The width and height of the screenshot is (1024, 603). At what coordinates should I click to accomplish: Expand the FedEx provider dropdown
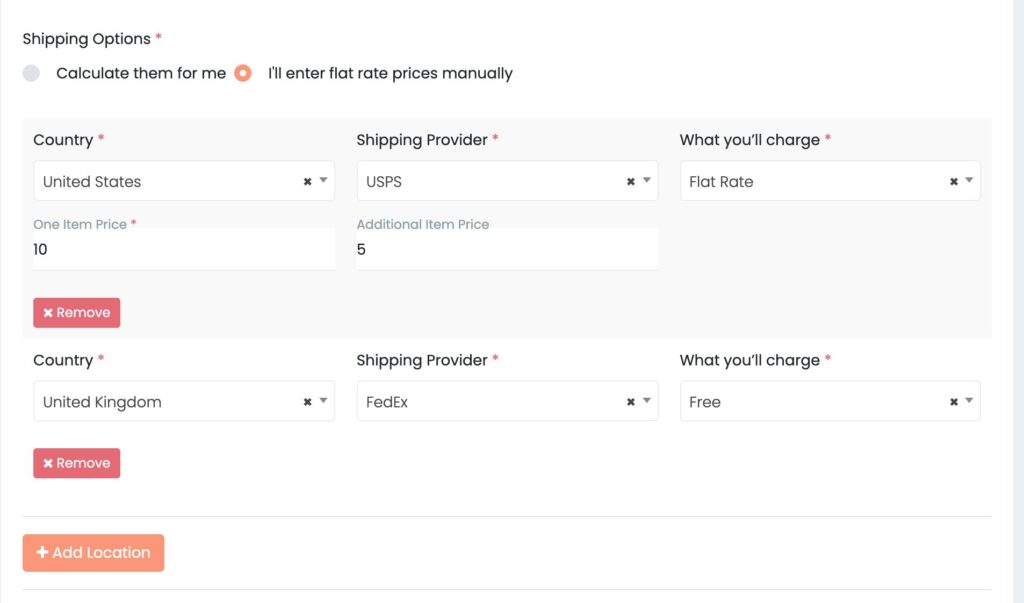tap(648, 401)
